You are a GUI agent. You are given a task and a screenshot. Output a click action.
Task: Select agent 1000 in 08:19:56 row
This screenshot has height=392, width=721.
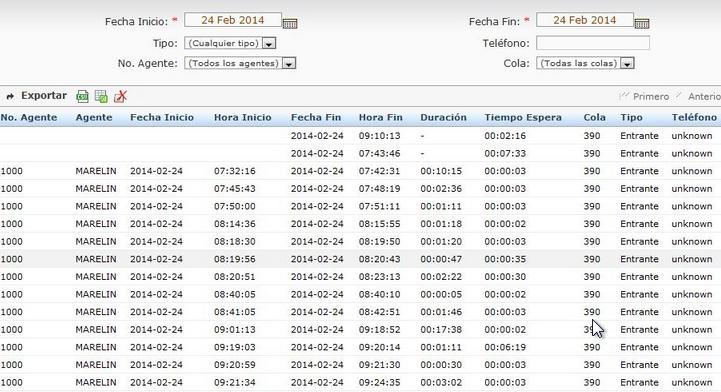(x=11, y=259)
